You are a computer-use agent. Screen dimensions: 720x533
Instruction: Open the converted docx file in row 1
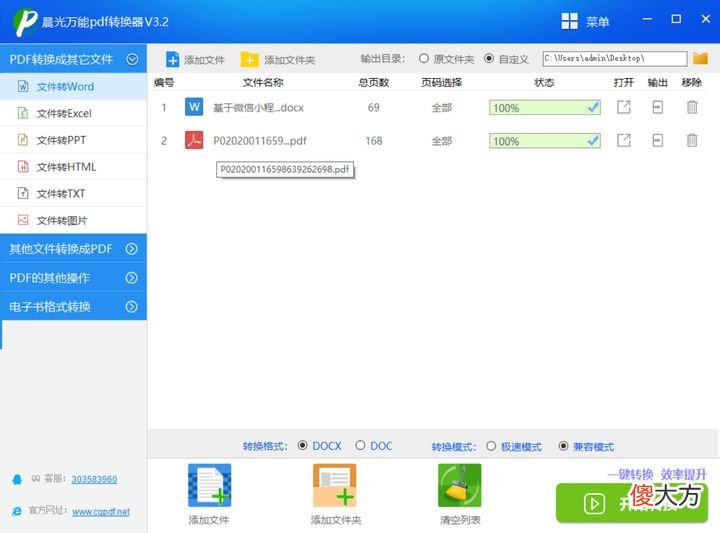coord(624,107)
